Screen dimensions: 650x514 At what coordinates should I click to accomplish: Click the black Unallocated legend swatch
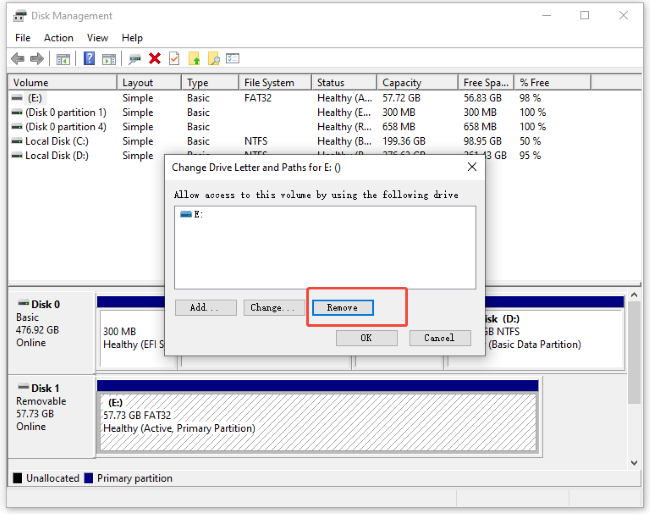[17, 478]
